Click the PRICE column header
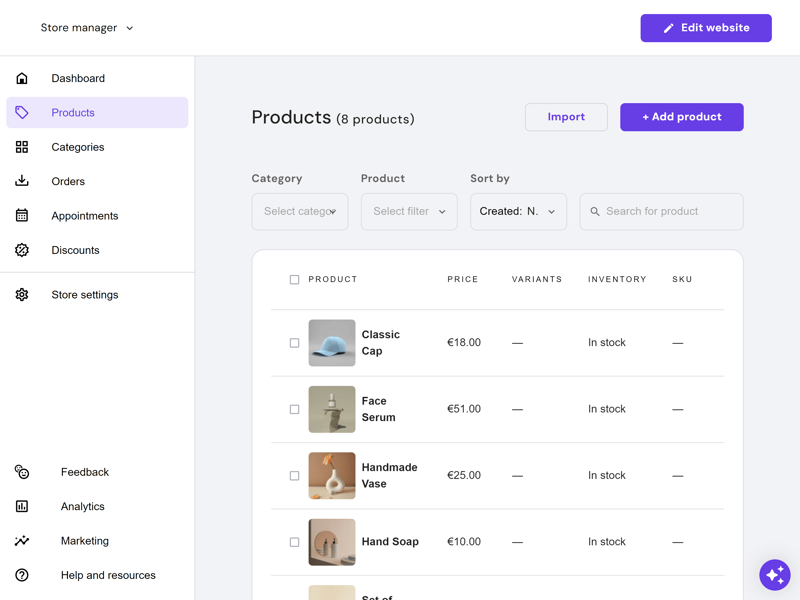This screenshot has height=600, width=800. click(x=463, y=279)
